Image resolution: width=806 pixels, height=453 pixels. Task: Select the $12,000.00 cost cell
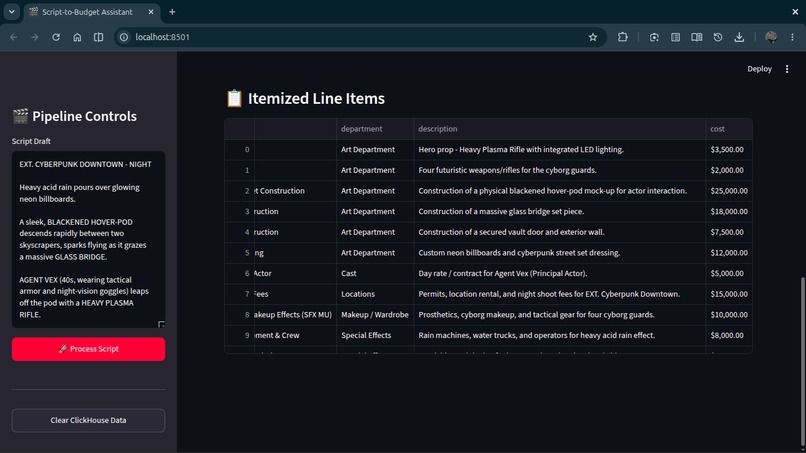pos(729,252)
